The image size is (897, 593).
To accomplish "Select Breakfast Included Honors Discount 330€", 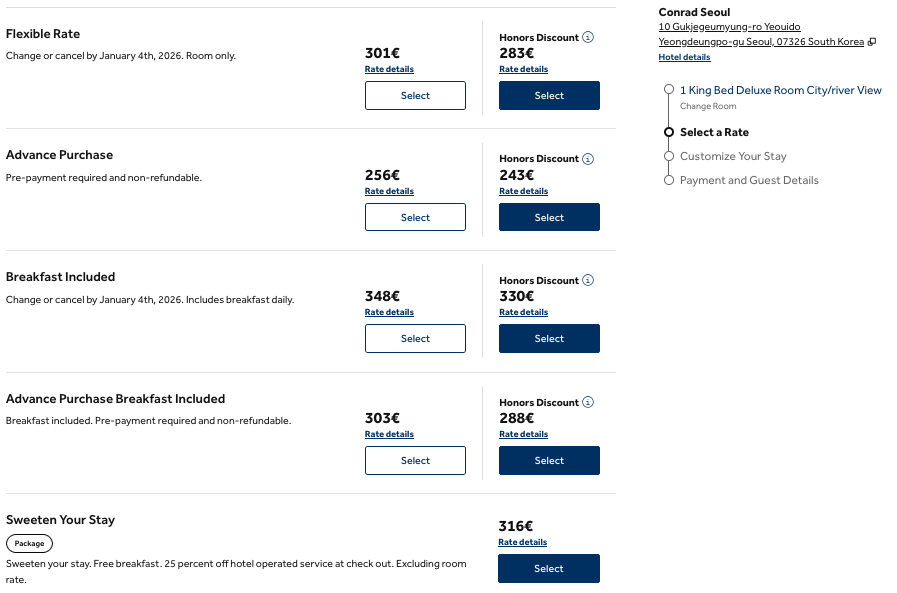I will tap(549, 339).
